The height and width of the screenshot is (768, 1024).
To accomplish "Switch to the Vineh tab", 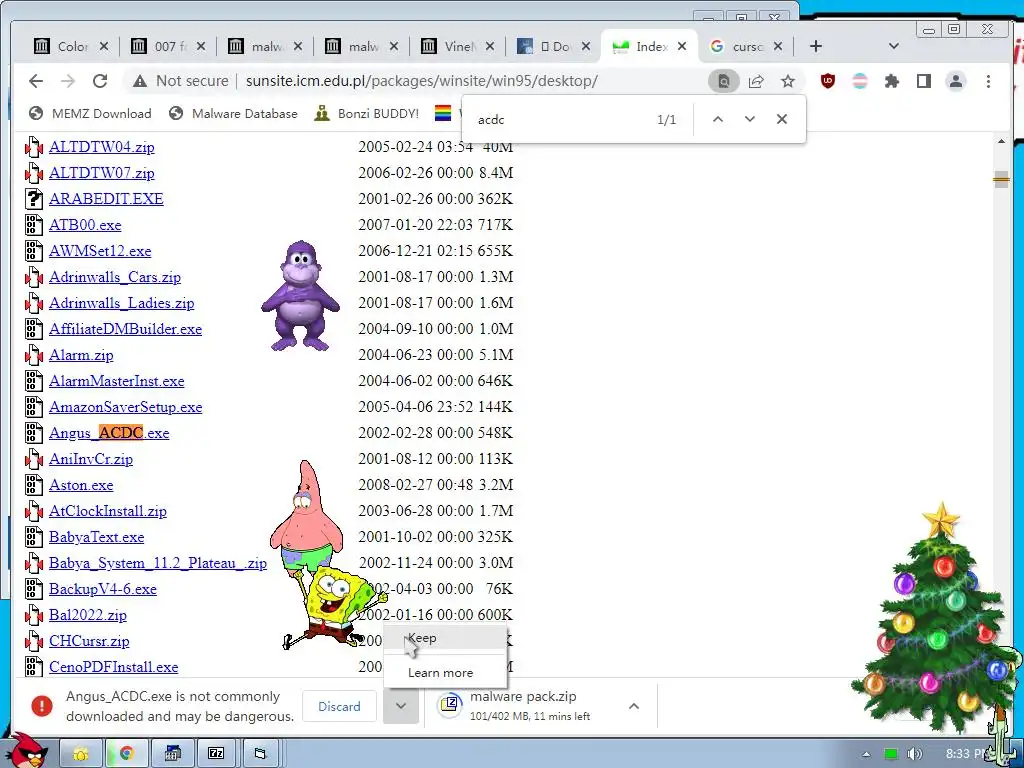I will pyautogui.click(x=458, y=46).
